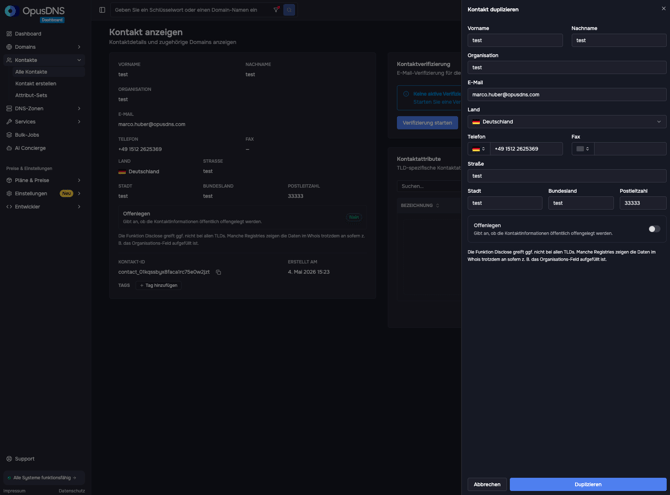Click the Abbrechen button

487,484
